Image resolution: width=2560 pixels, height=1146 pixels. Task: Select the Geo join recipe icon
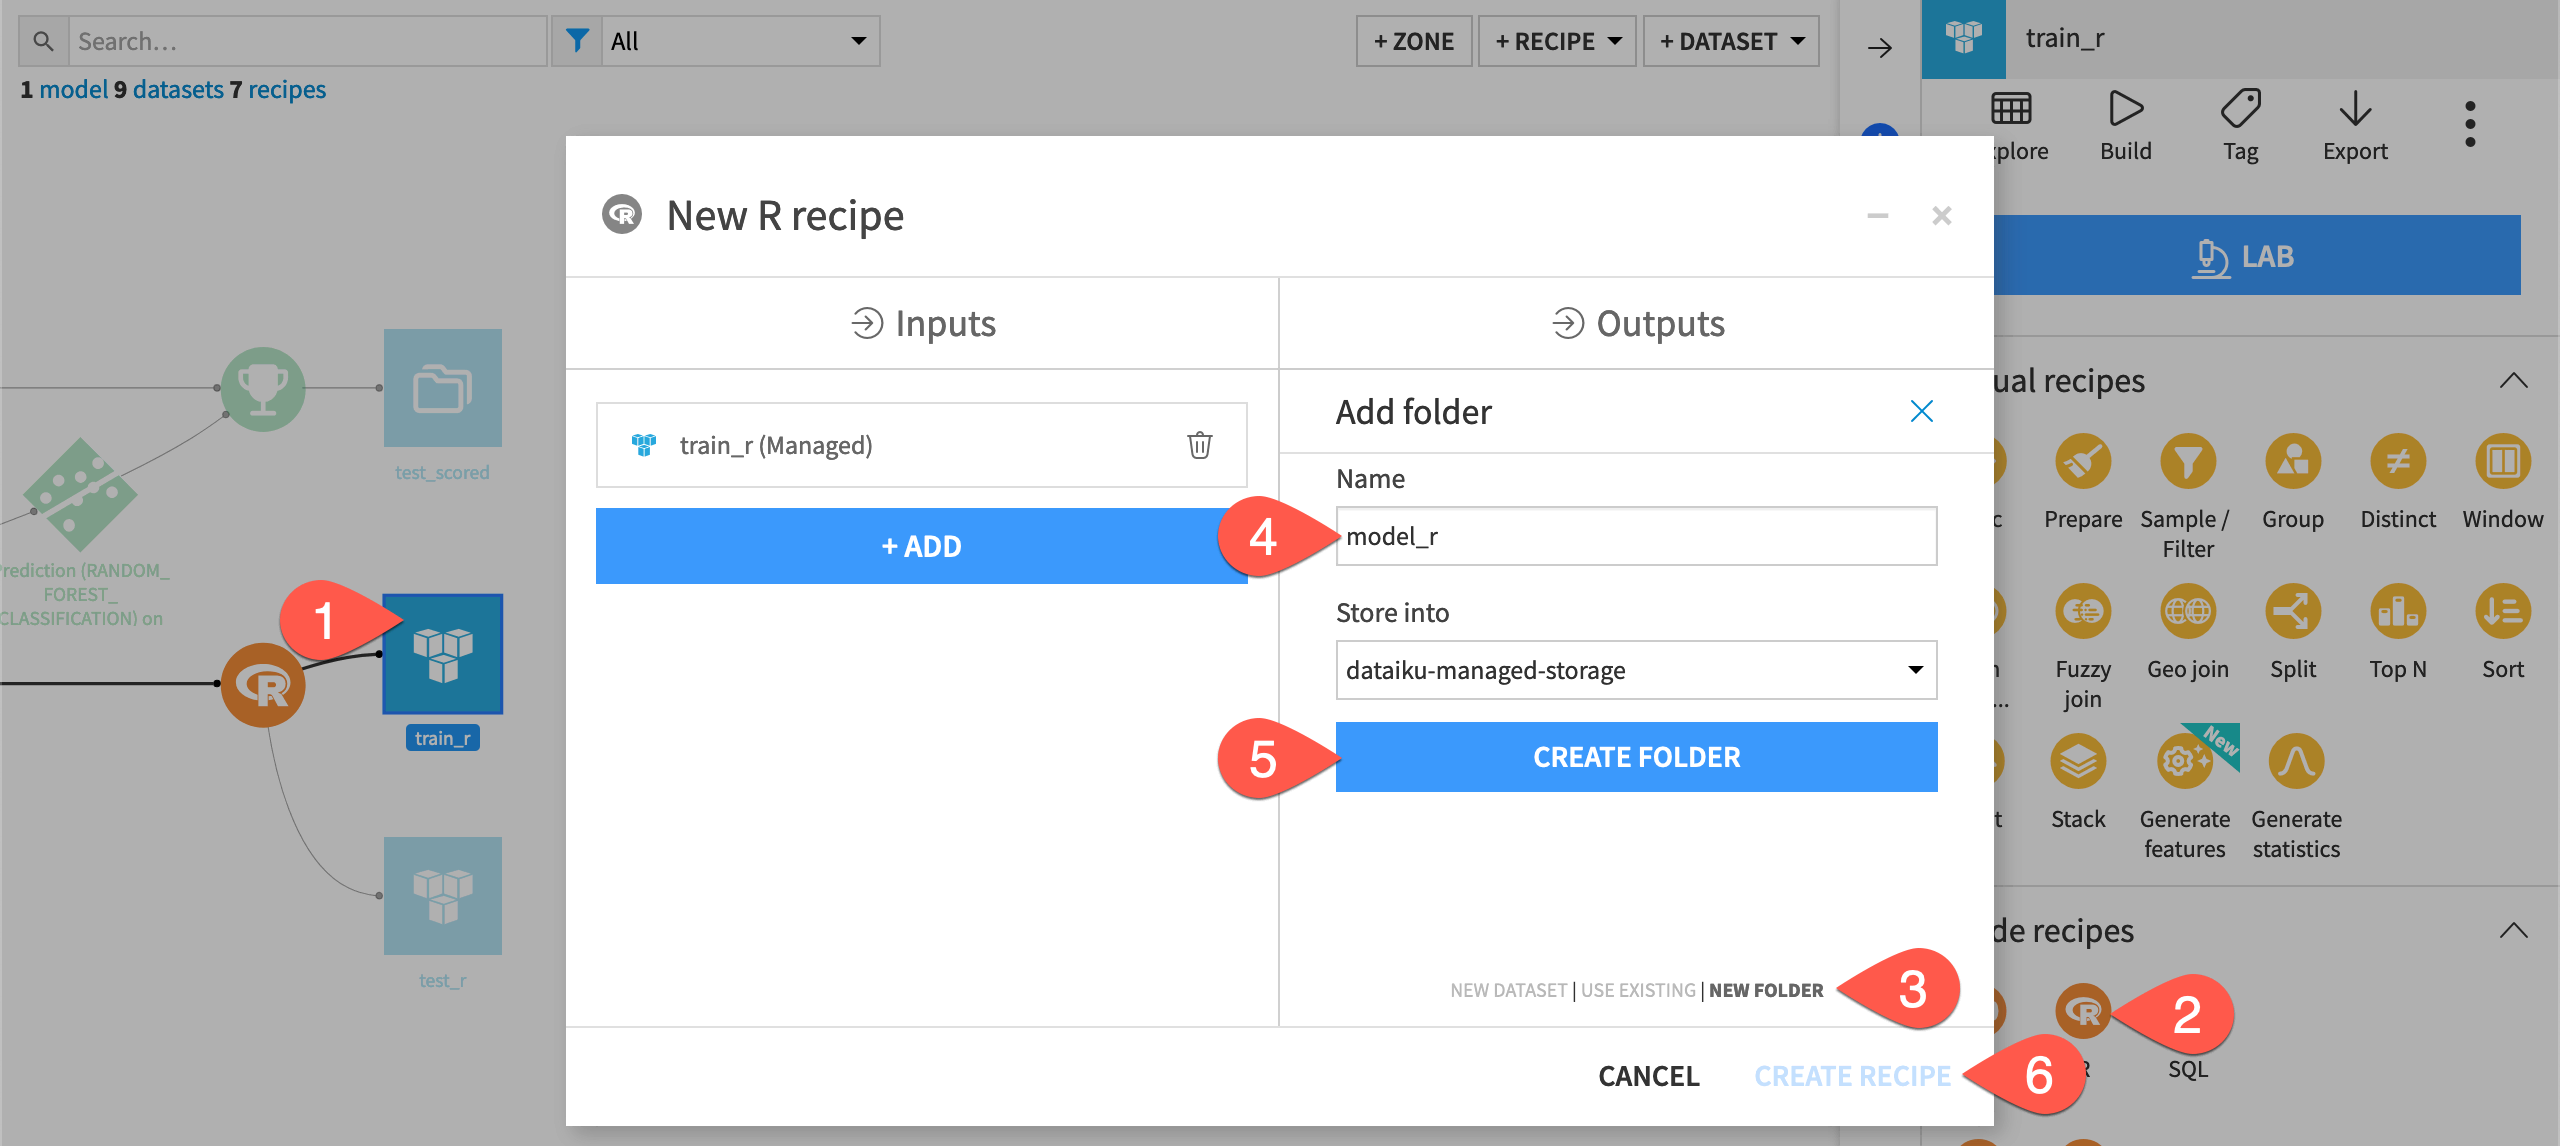click(x=2188, y=612)
